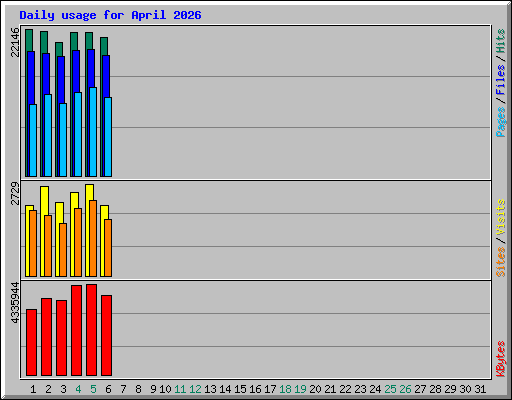
Task: Click the cyan Pages bar for day 3
Action: [63, 140]
